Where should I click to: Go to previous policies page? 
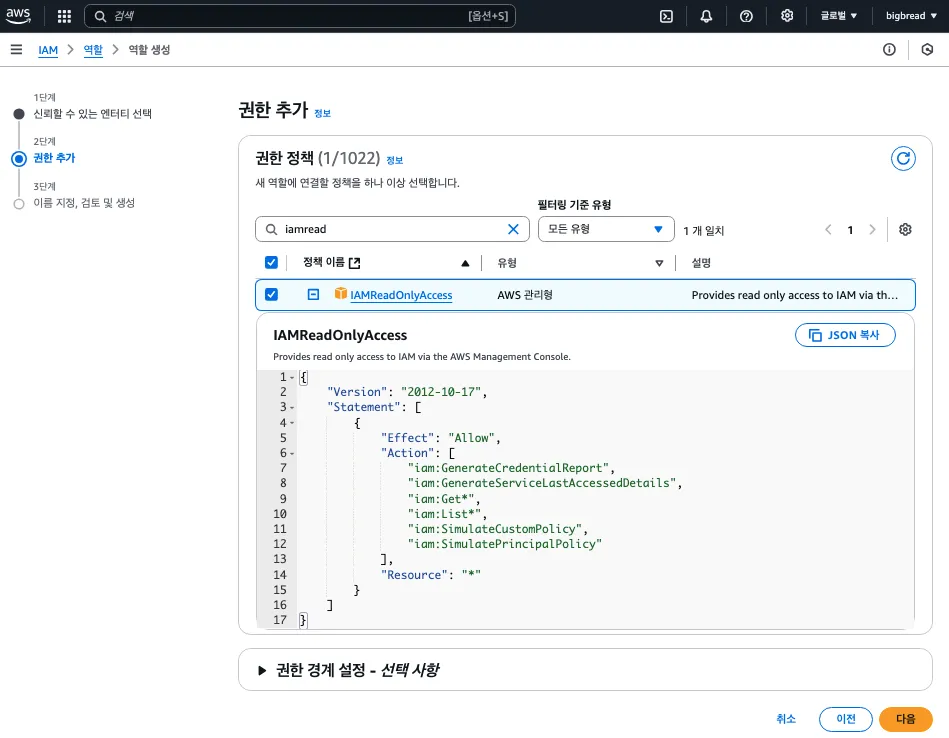[x=828, y=229]
